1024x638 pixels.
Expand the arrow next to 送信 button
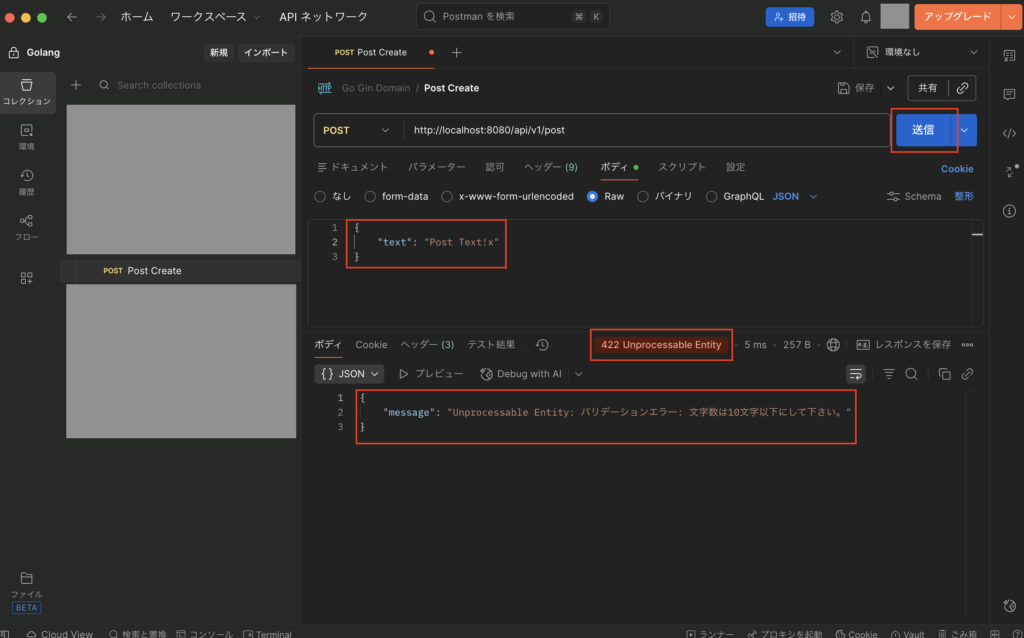point(964,130)
